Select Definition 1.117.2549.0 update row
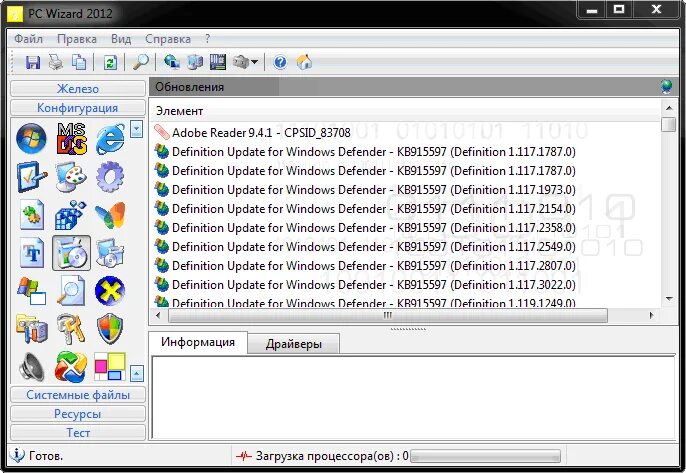 coord(365,247)
